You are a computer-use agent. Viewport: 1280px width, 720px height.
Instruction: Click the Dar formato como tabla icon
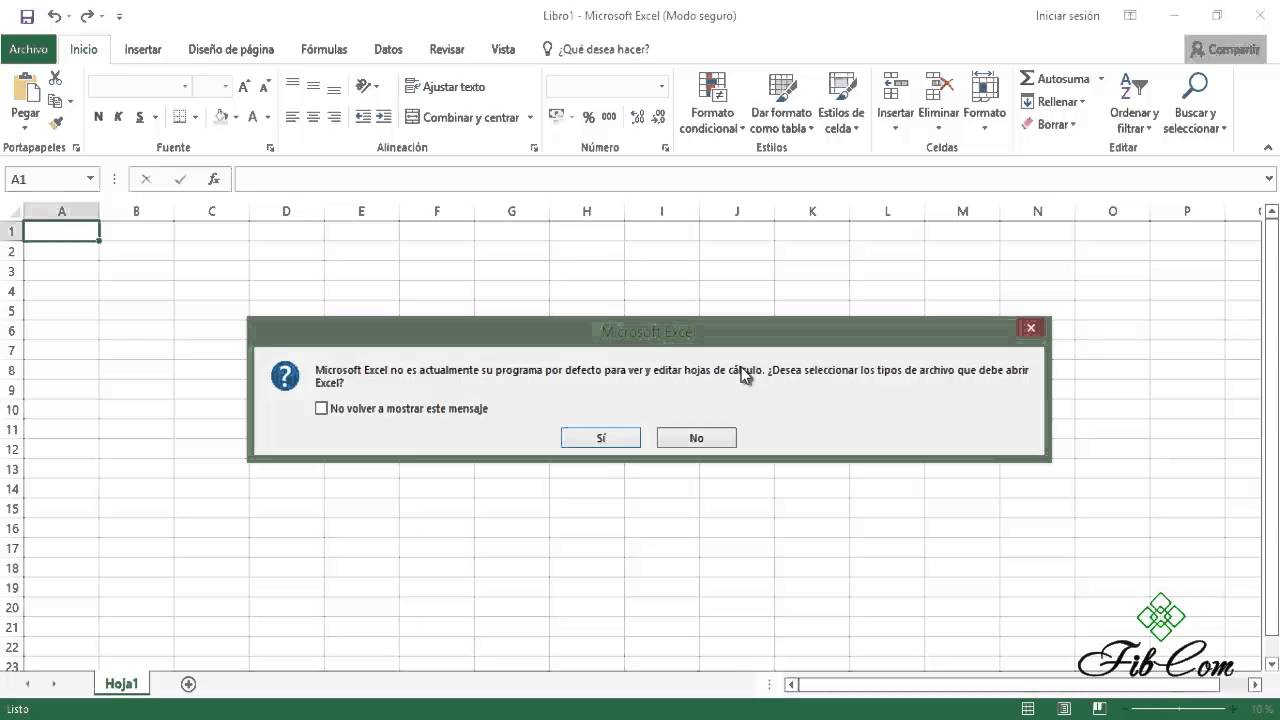pyautogui.click(x=782, y=87)
